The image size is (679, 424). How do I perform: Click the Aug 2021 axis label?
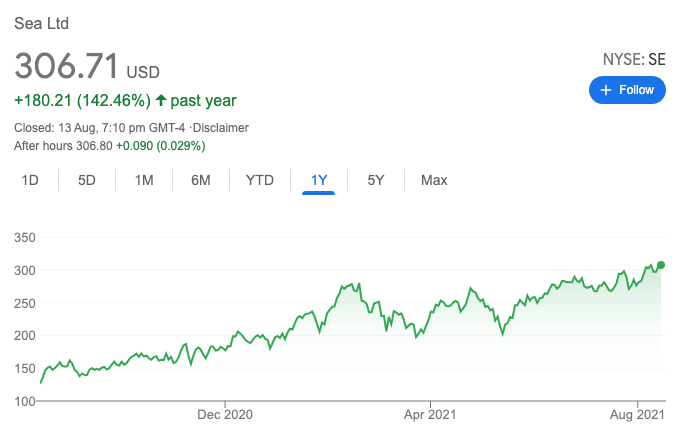point(636,413)
